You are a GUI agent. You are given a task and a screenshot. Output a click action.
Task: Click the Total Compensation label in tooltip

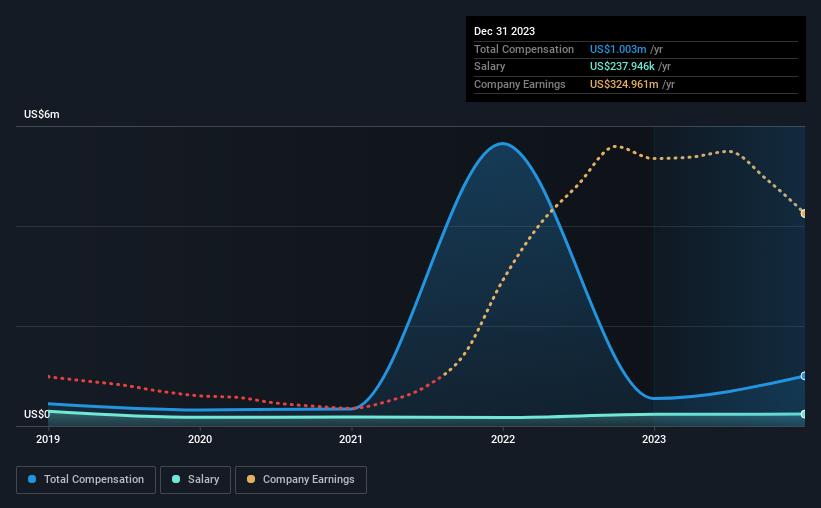click(524, 49)
